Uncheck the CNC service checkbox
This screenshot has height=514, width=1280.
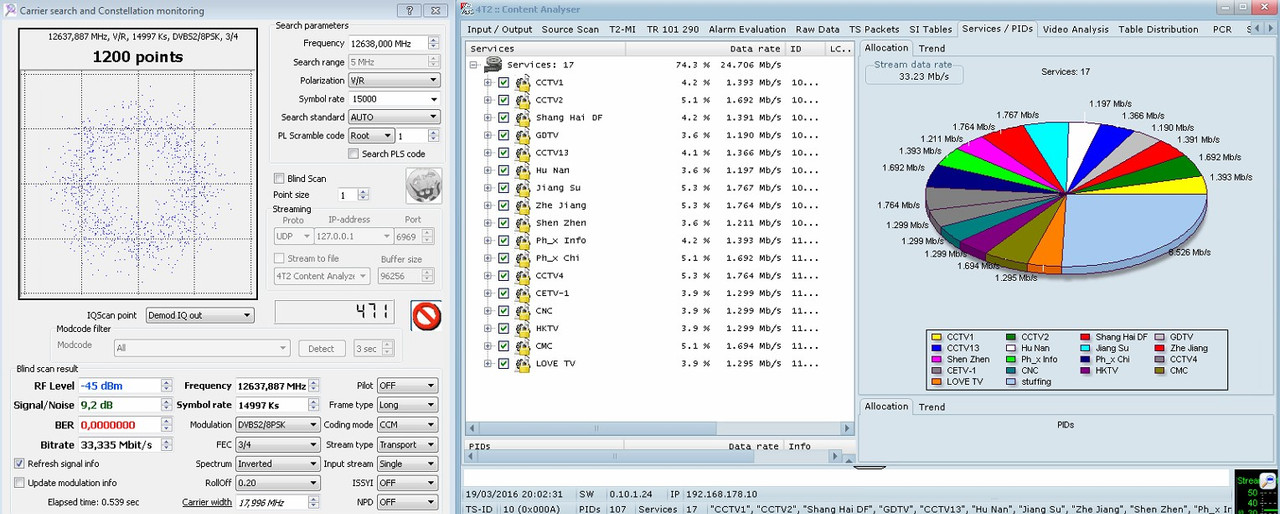(504, 311)
